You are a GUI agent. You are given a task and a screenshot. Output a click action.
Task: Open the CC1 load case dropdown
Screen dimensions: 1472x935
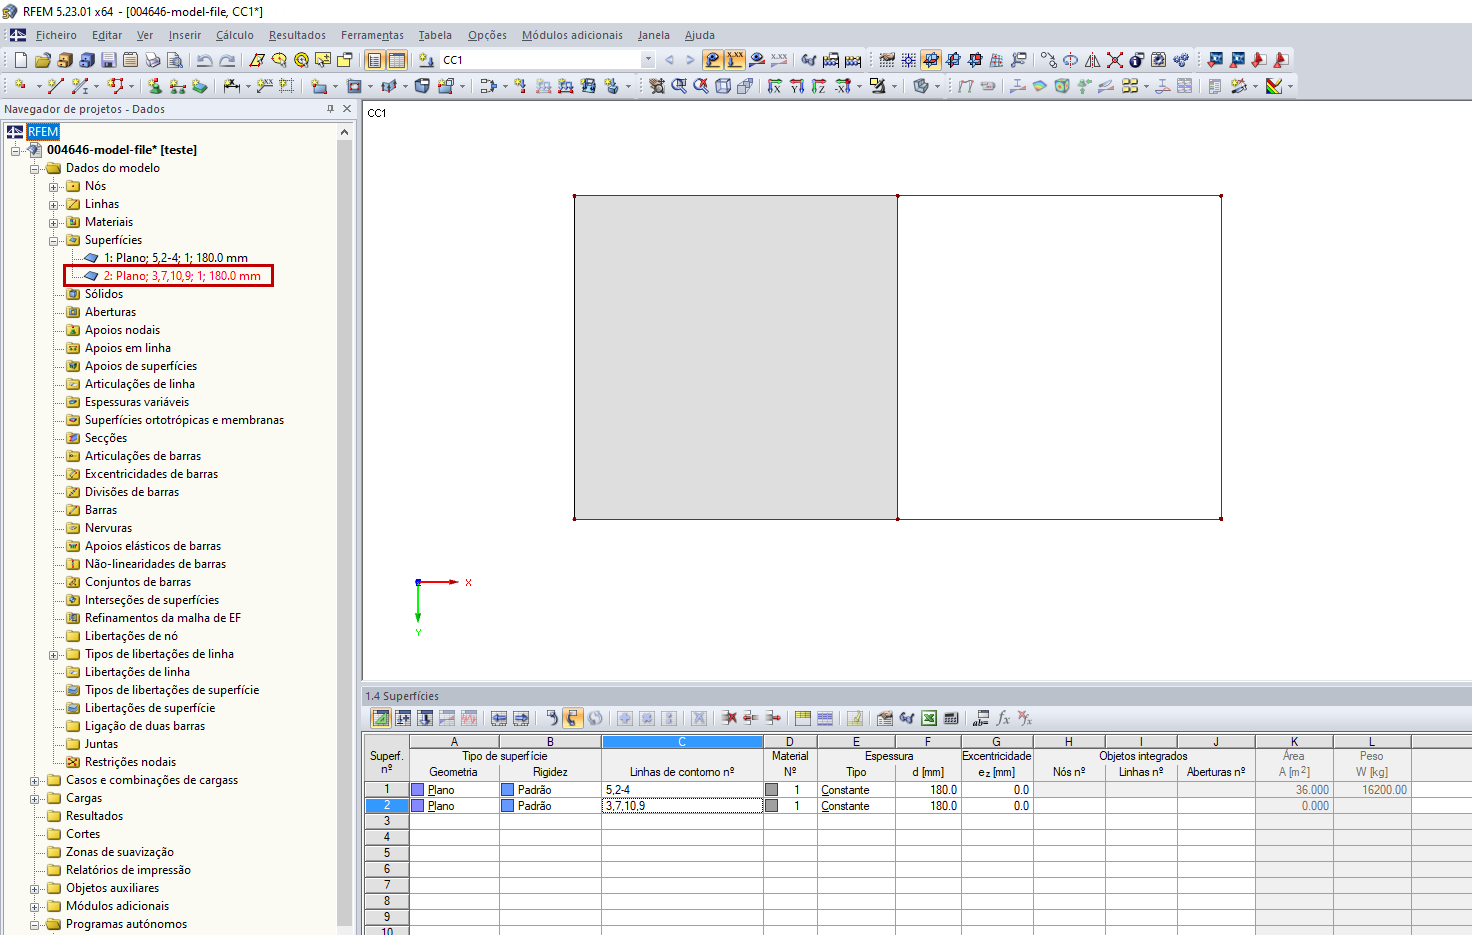coord(648,60)
